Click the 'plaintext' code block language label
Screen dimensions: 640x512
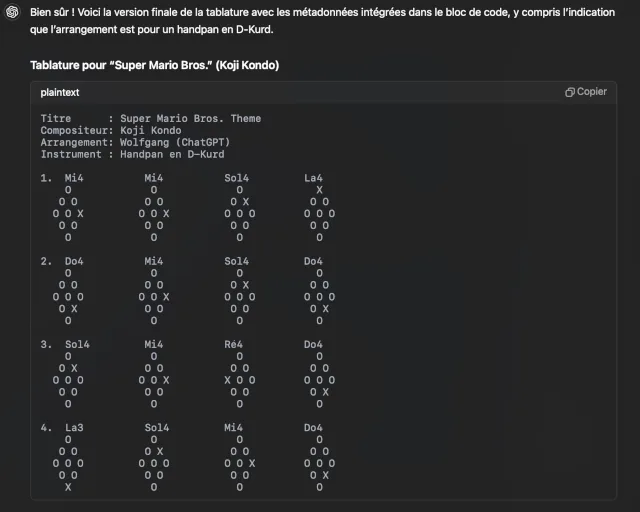(x=60, y=93)
